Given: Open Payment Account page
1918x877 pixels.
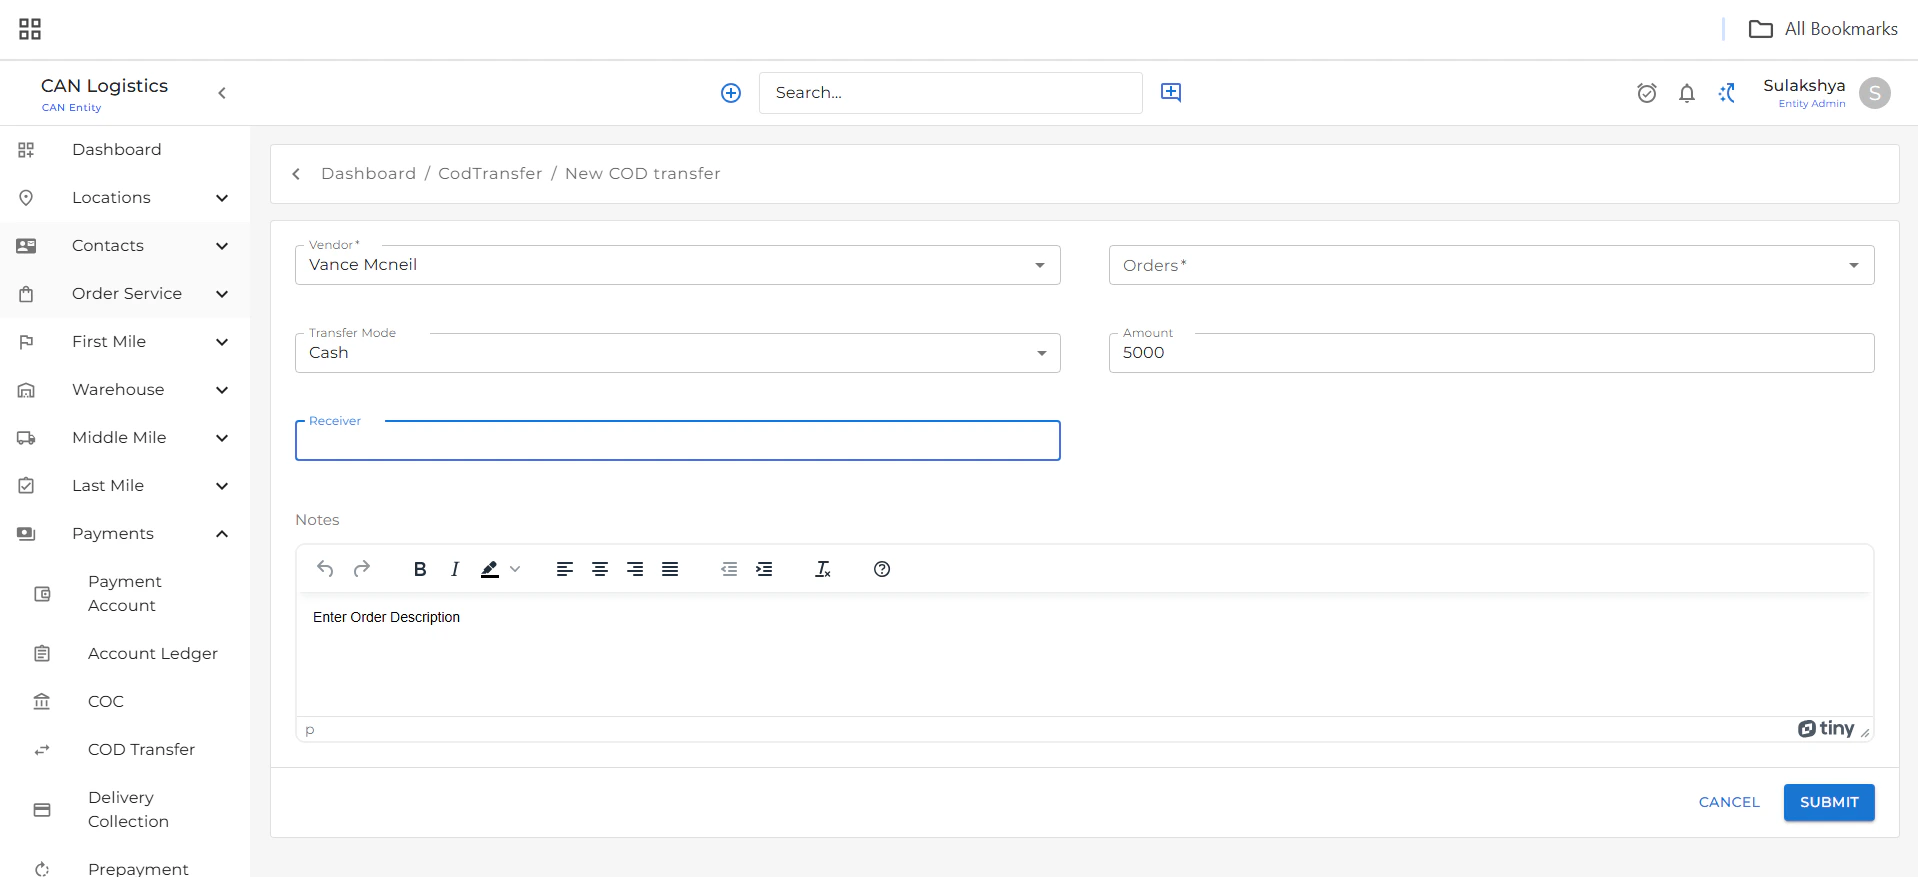Looking at the screenshot, I should pyautogui.click(x=125, y=594).
